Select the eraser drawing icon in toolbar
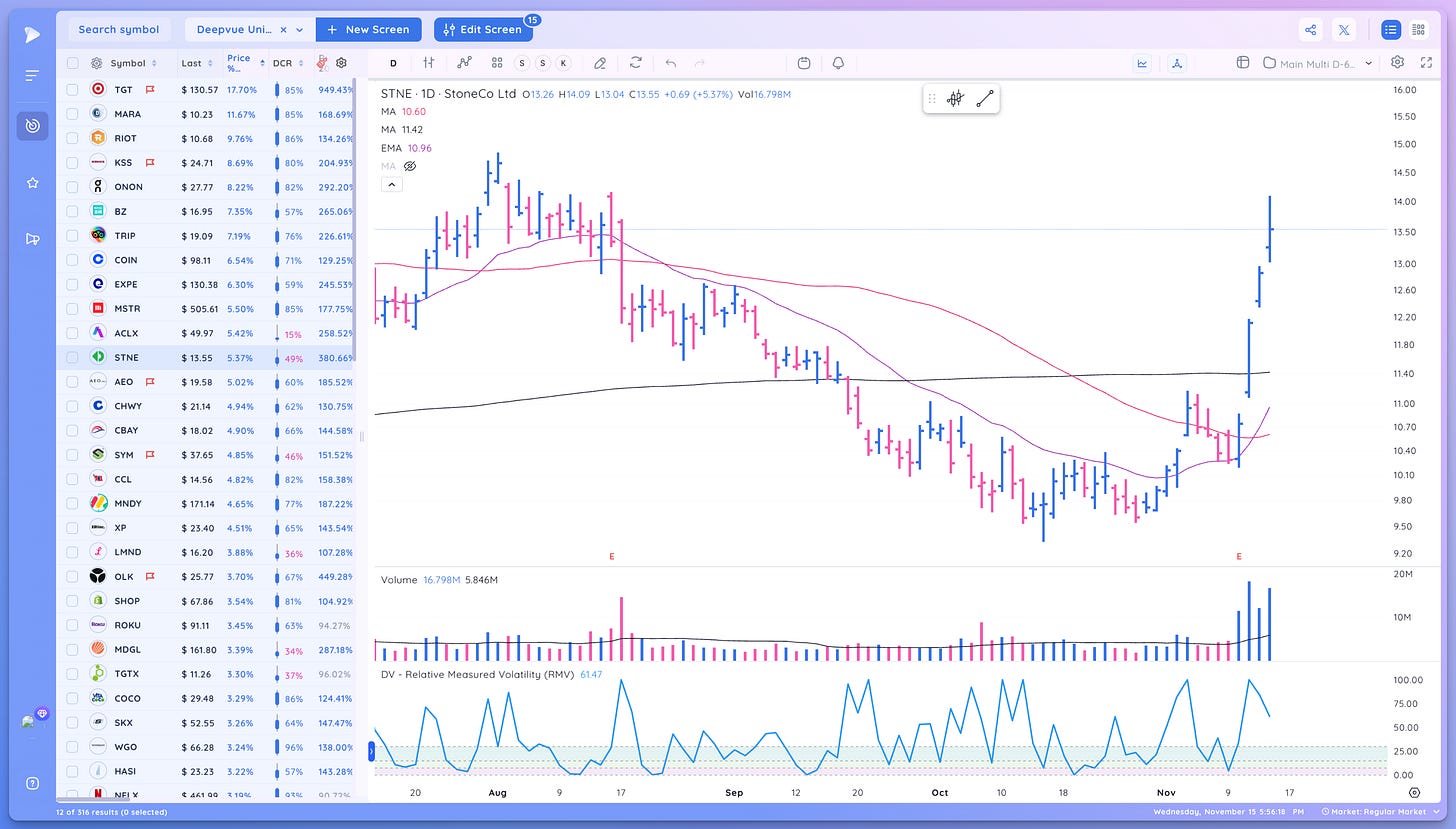1456x829 pixels. coord(600,63)
